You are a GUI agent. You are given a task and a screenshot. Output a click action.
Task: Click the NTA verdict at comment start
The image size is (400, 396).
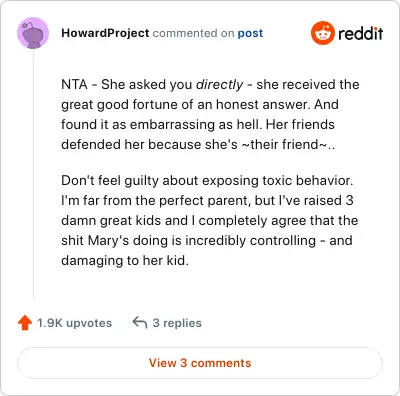pyautogui.click(x=74, y=84)
